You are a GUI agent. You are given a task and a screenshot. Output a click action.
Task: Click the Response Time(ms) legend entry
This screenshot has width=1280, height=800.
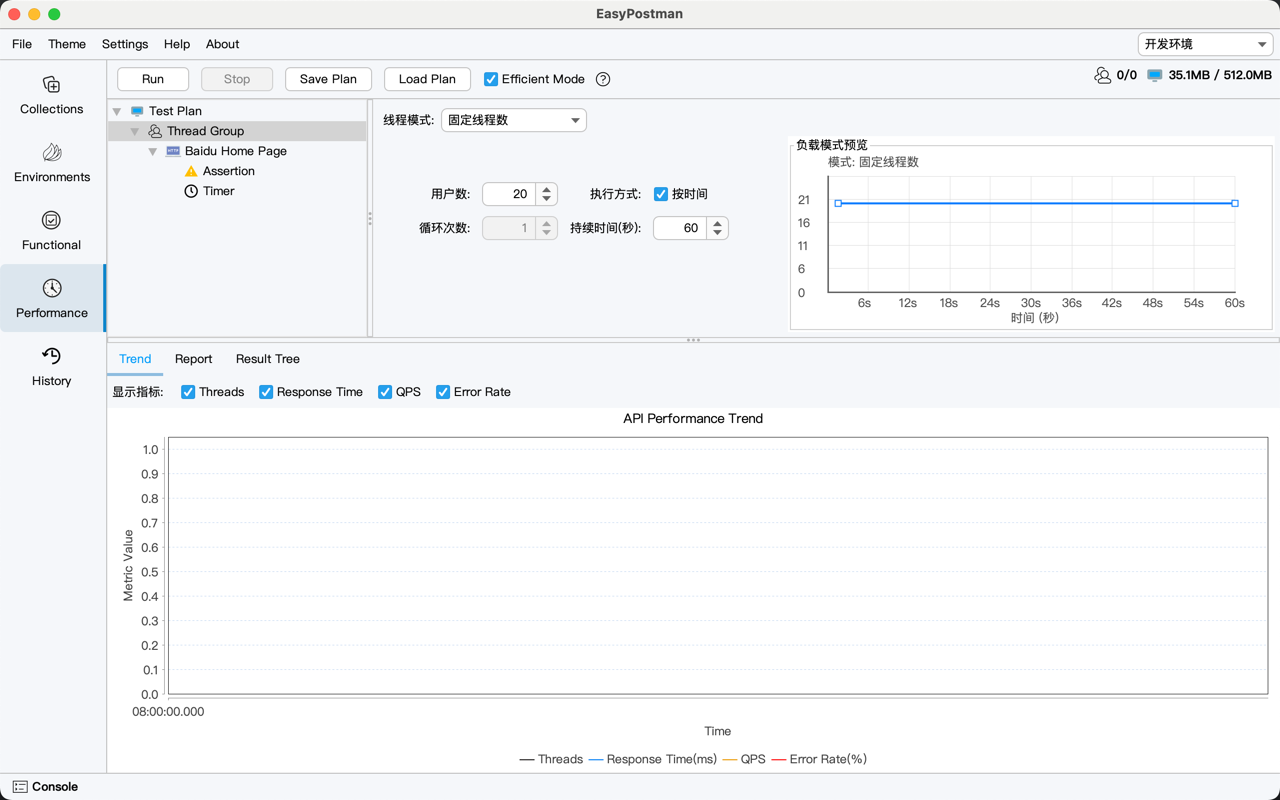(653, 759)
